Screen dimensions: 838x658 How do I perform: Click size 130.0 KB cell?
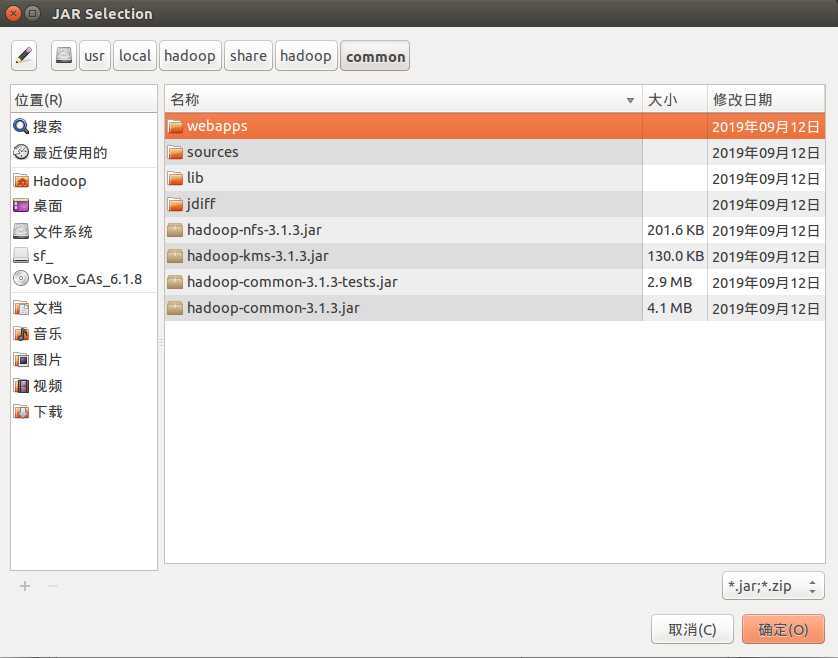click(x=675, y=256)
